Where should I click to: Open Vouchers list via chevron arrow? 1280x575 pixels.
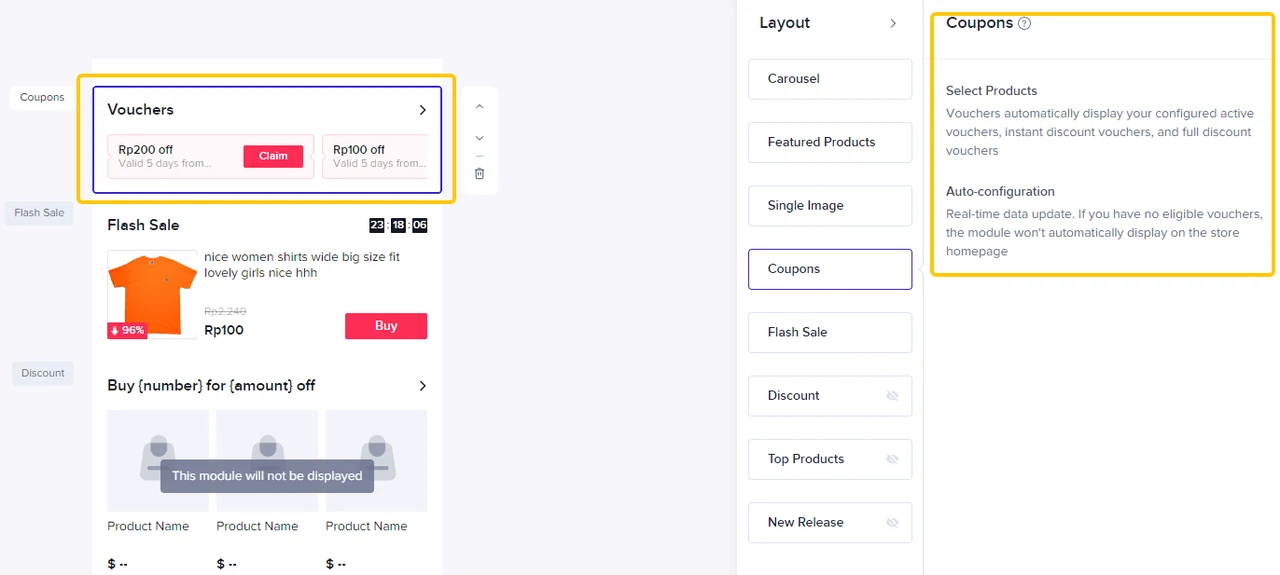point(422,110)
